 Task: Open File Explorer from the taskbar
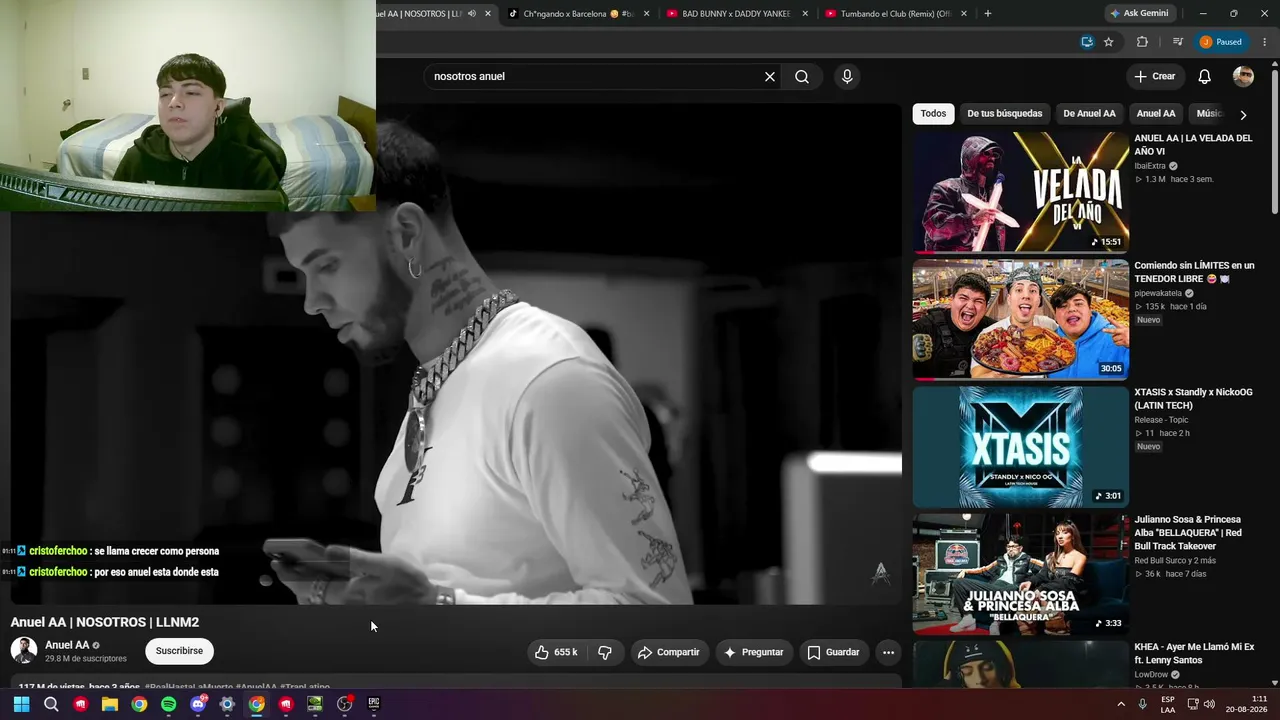(x=110, y=704)
